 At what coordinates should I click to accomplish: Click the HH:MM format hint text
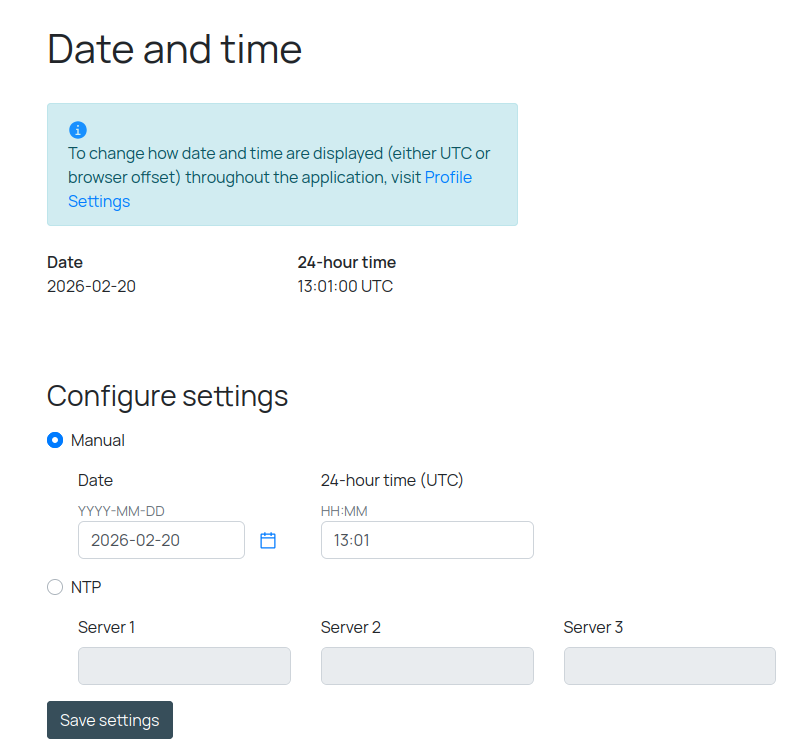pos(344,512)
